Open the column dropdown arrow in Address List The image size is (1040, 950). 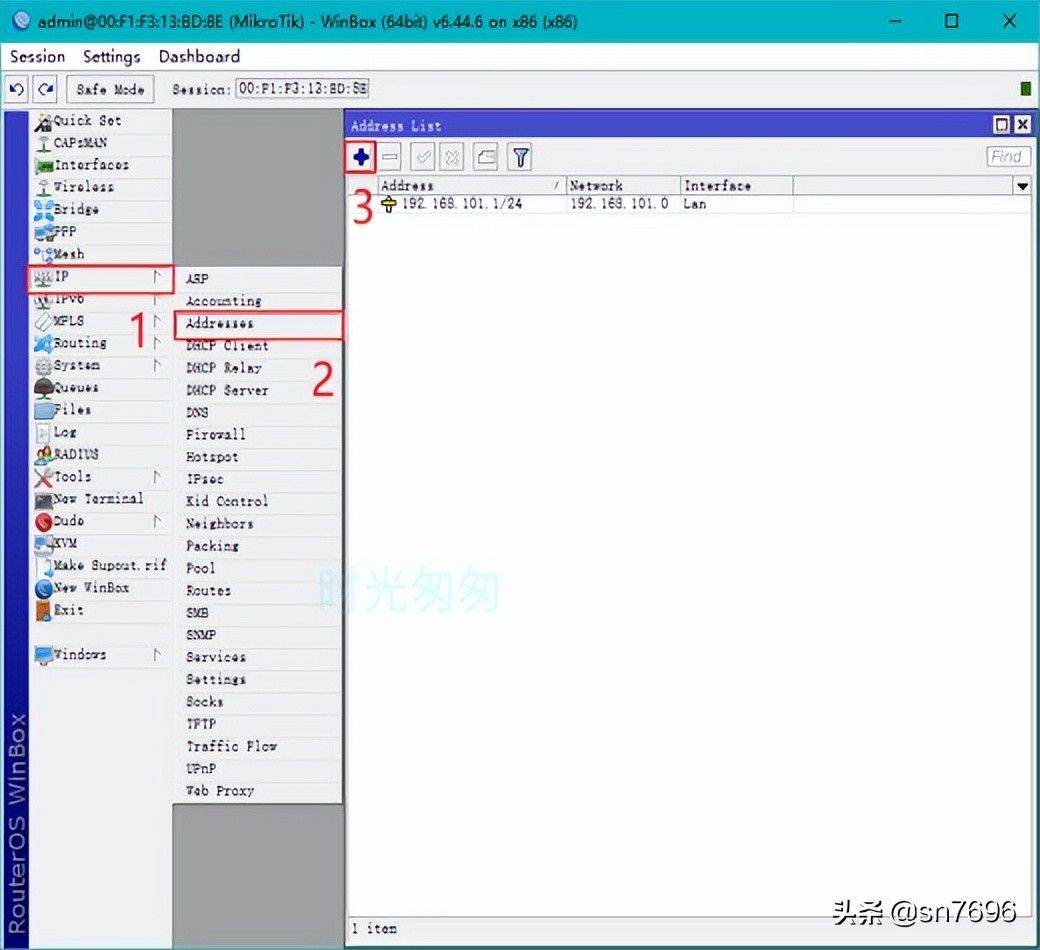click(x=1022, y=186)
